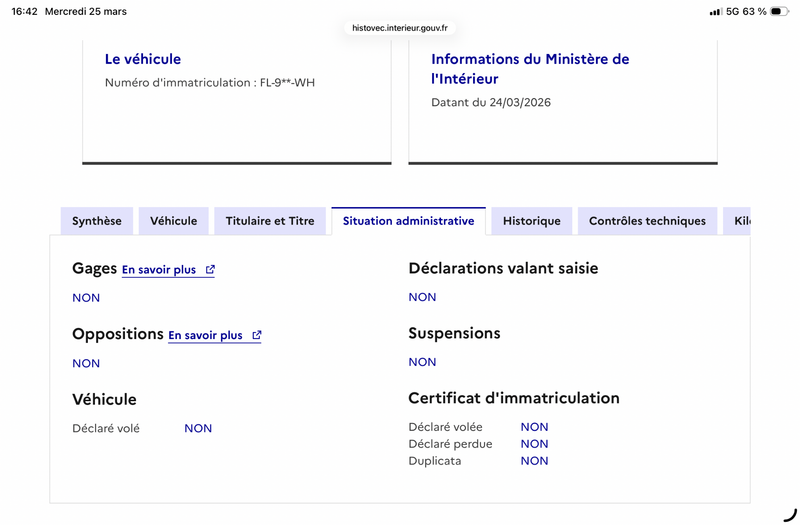
Task: Switch to the Véhicule tab
Action: [174, 221]
